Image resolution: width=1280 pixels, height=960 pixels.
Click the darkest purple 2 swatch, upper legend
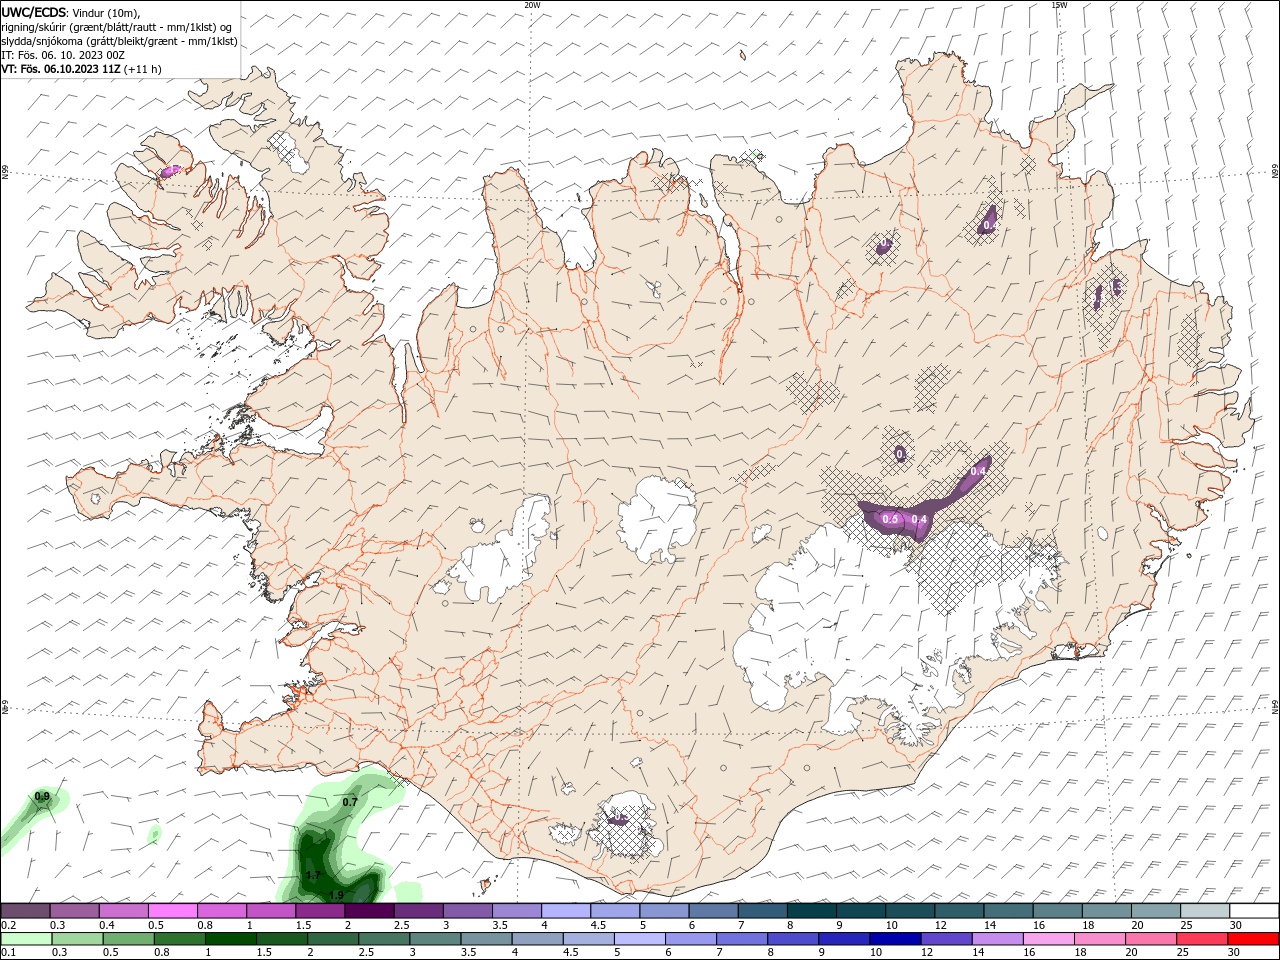[x=369, y=911]
